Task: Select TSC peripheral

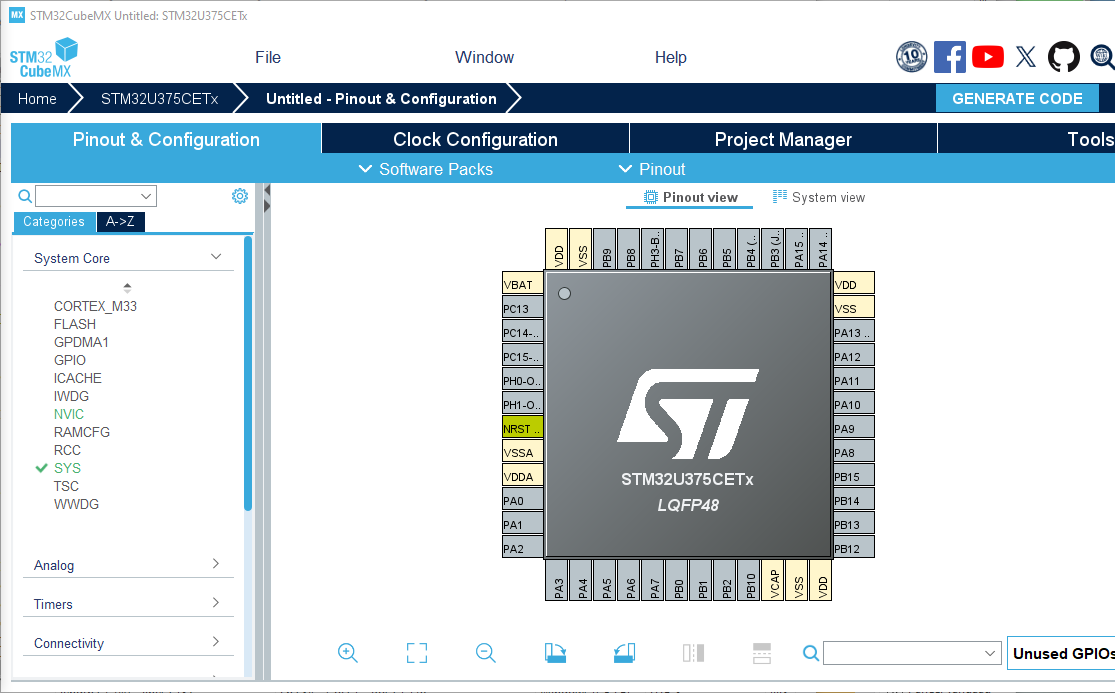Action: click(66, 486)
